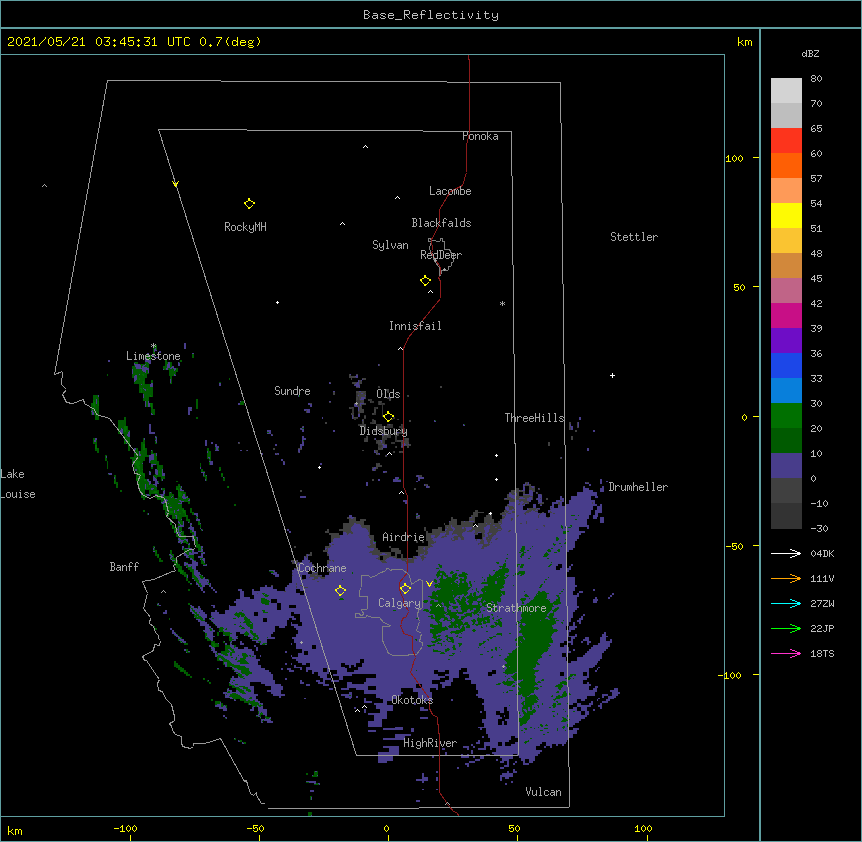The height and width of the screenshot is (842, 862).
Task: Select the yellow 54 dBZ color swatch
Action: point(786,215)
